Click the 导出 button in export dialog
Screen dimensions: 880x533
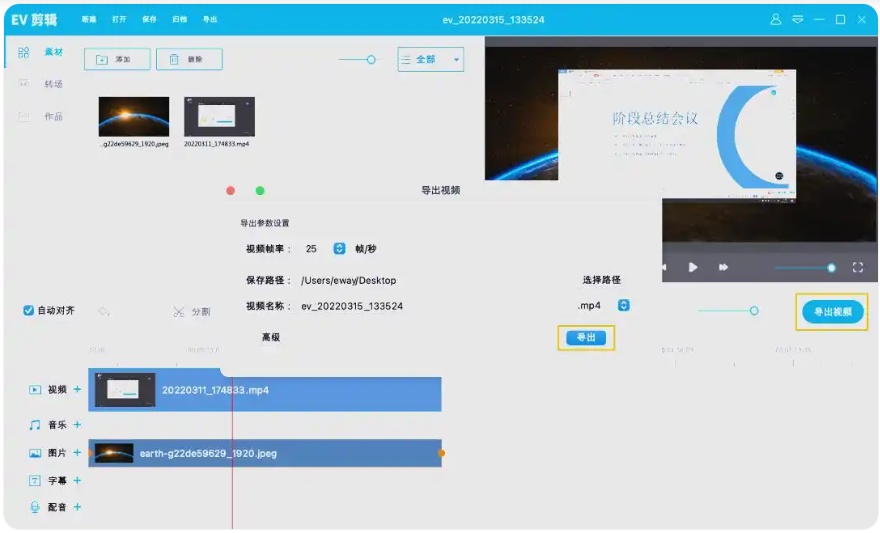click(x=586, y=338)
